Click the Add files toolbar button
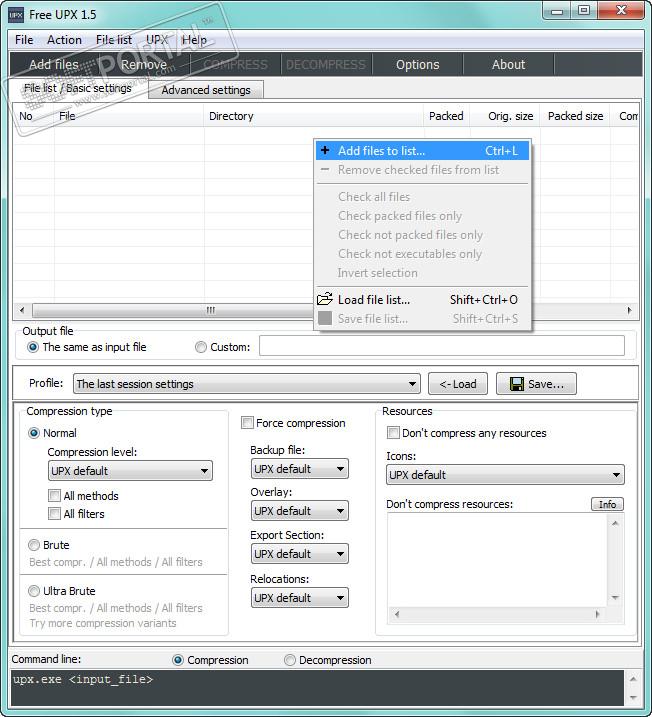652x717 pixels. [x=54, y=64]
